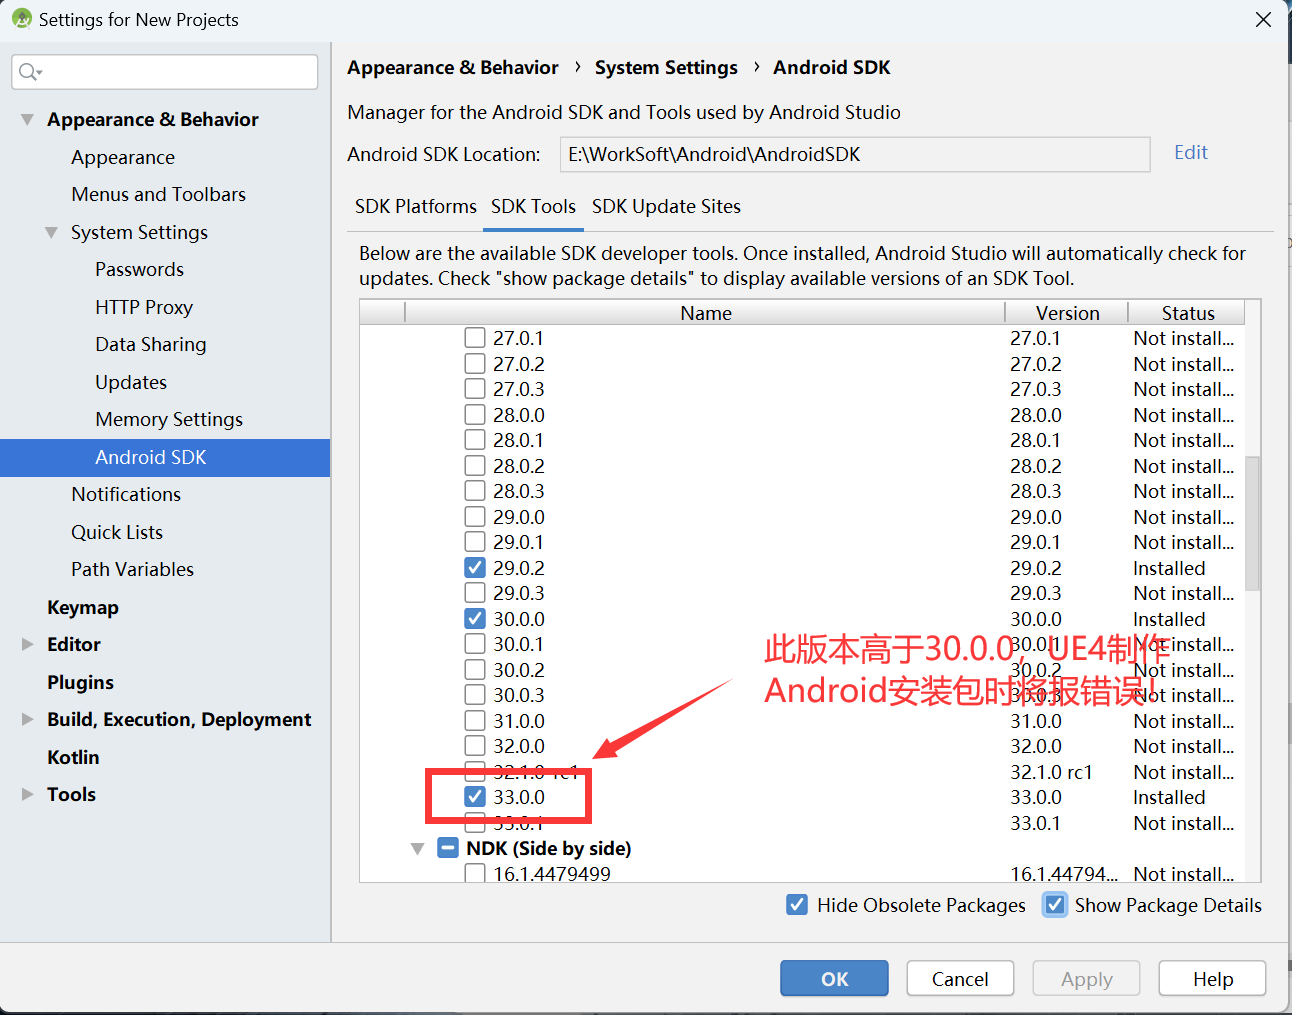Check the 27.0.2 build tools checkbox
Screen dimensions: 1292x1015
(x=475, y=365)
